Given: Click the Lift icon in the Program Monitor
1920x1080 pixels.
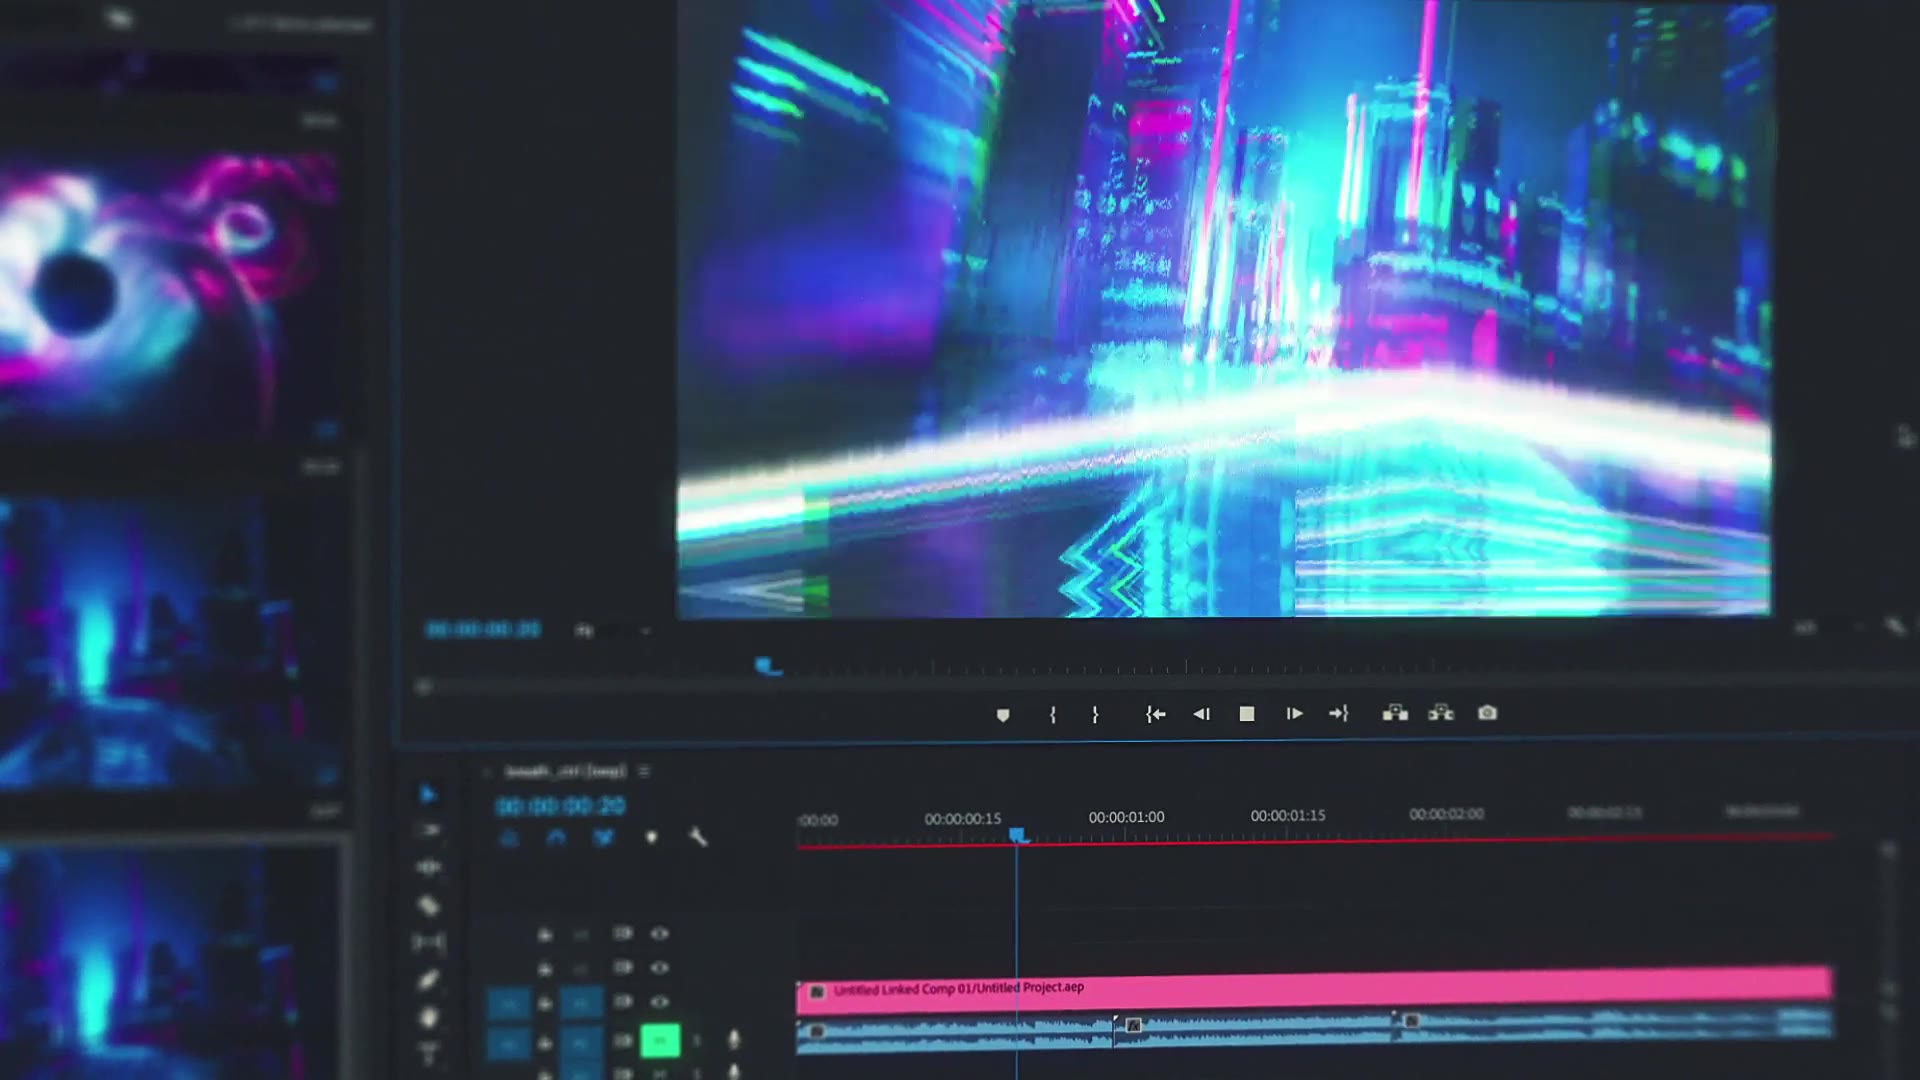Looking at the screenshot, I should [x=1396, y=713].
